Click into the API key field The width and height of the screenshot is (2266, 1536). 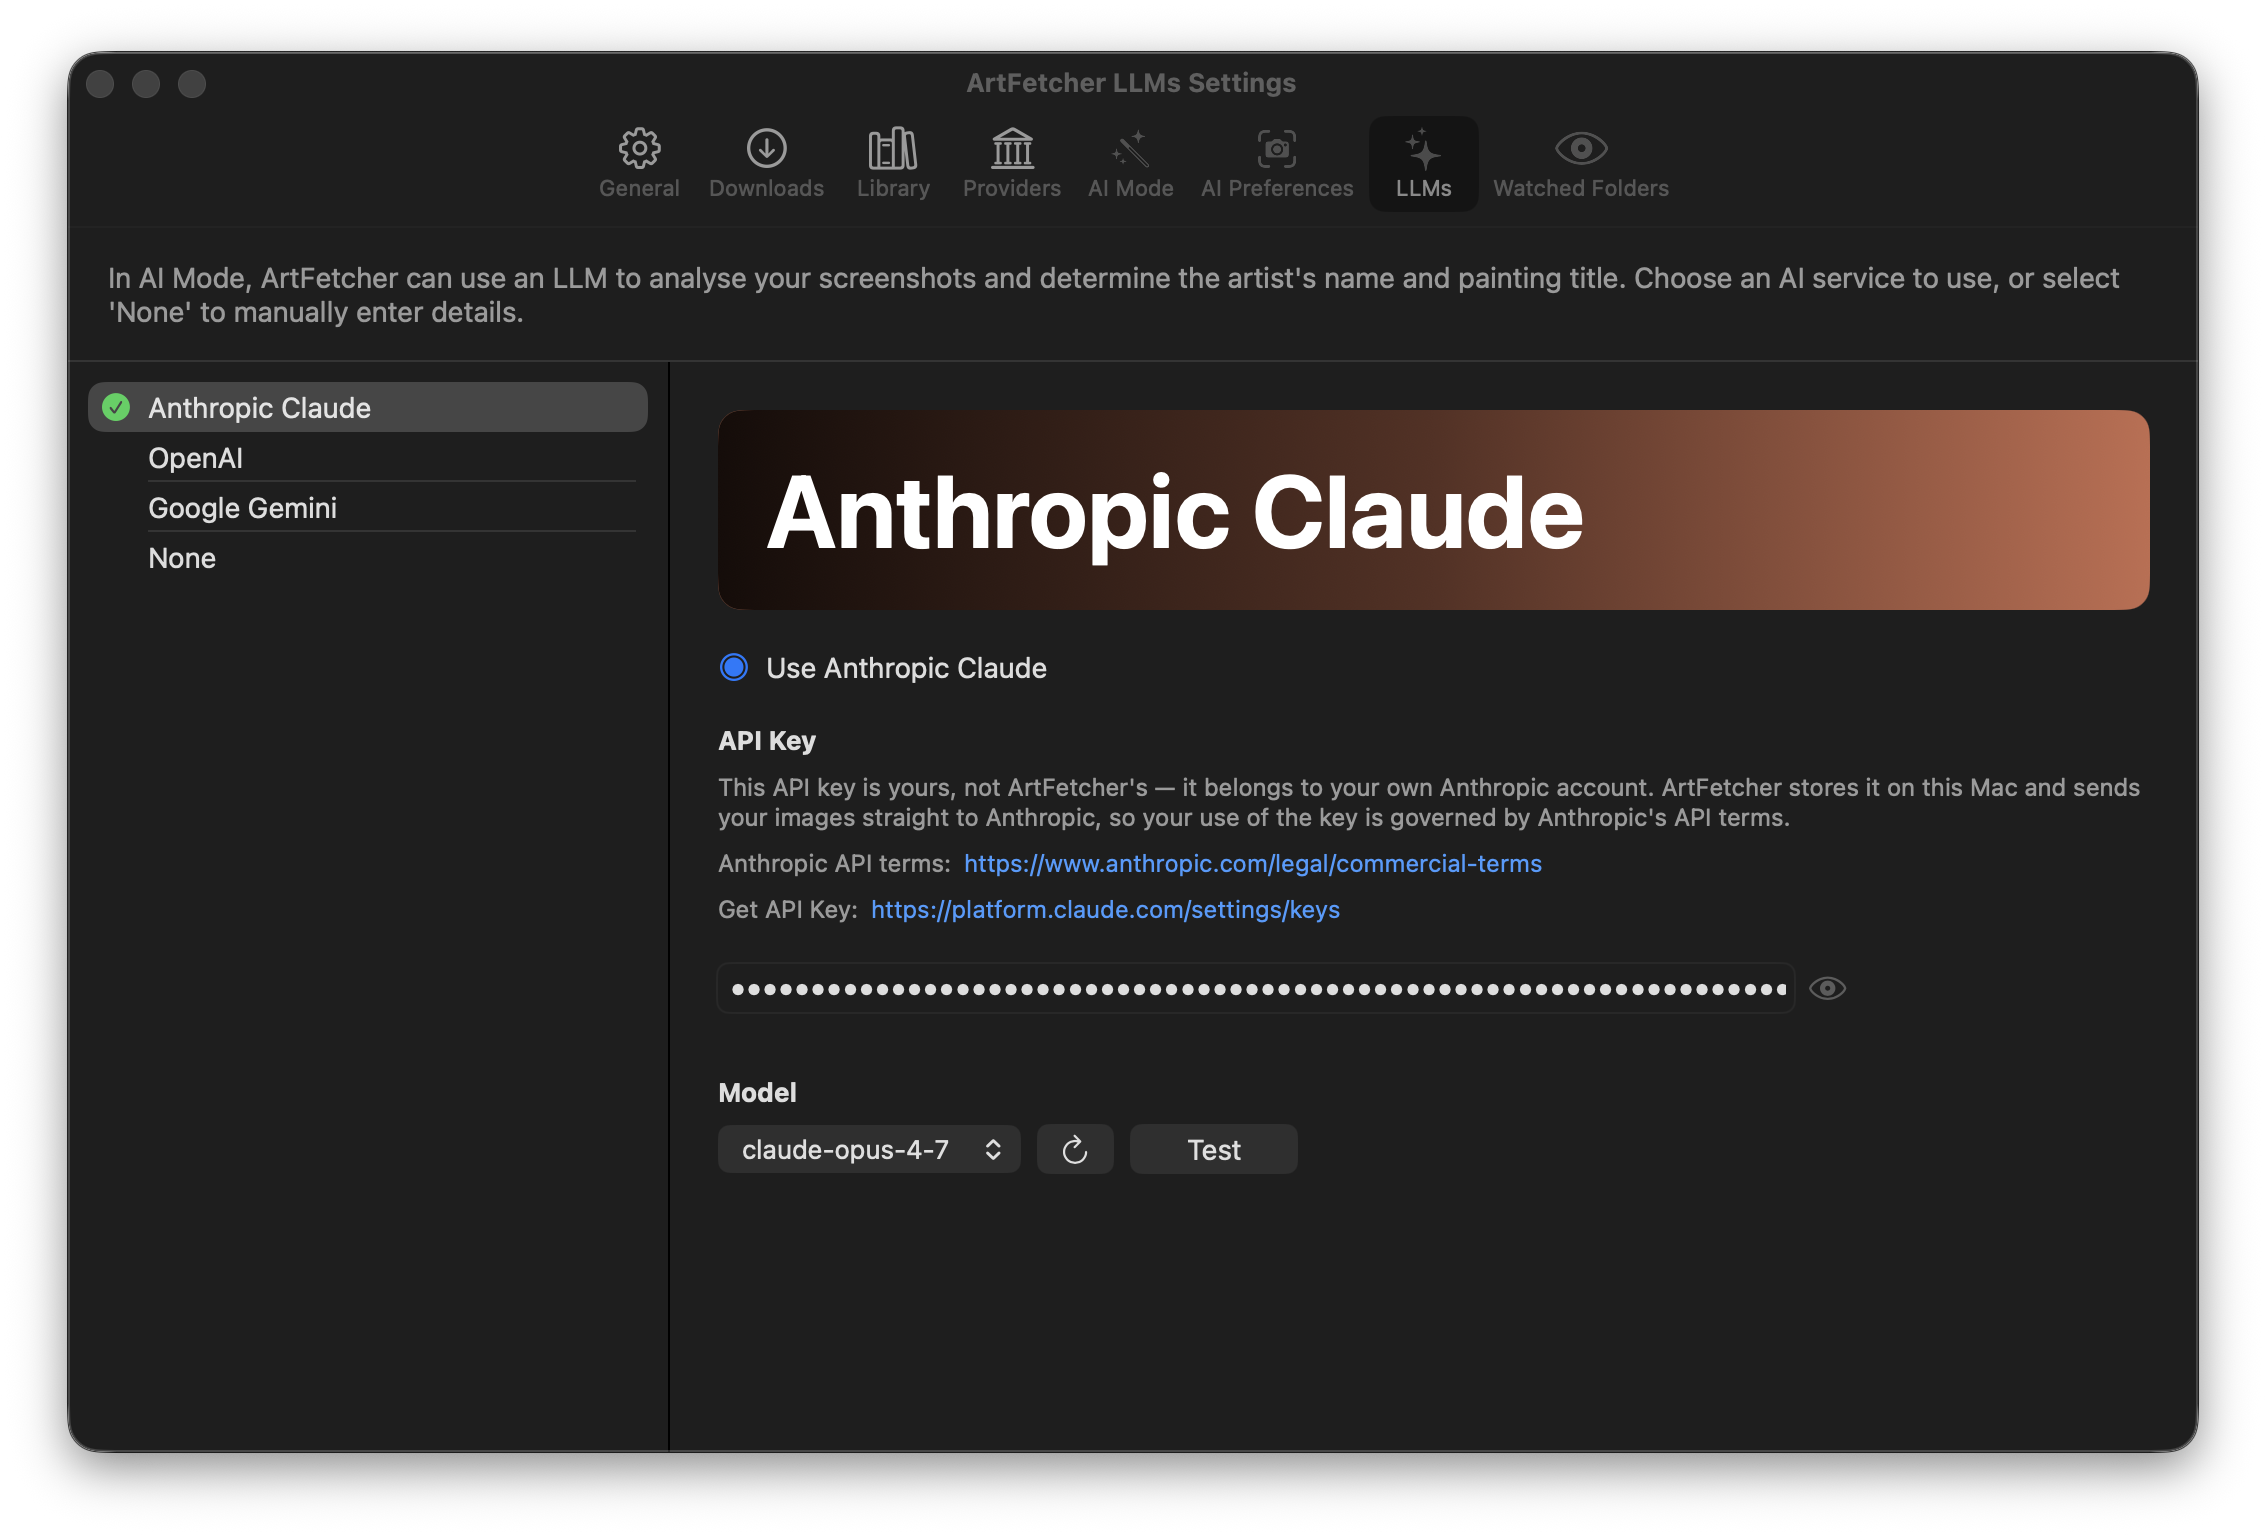pos(1256,988)
